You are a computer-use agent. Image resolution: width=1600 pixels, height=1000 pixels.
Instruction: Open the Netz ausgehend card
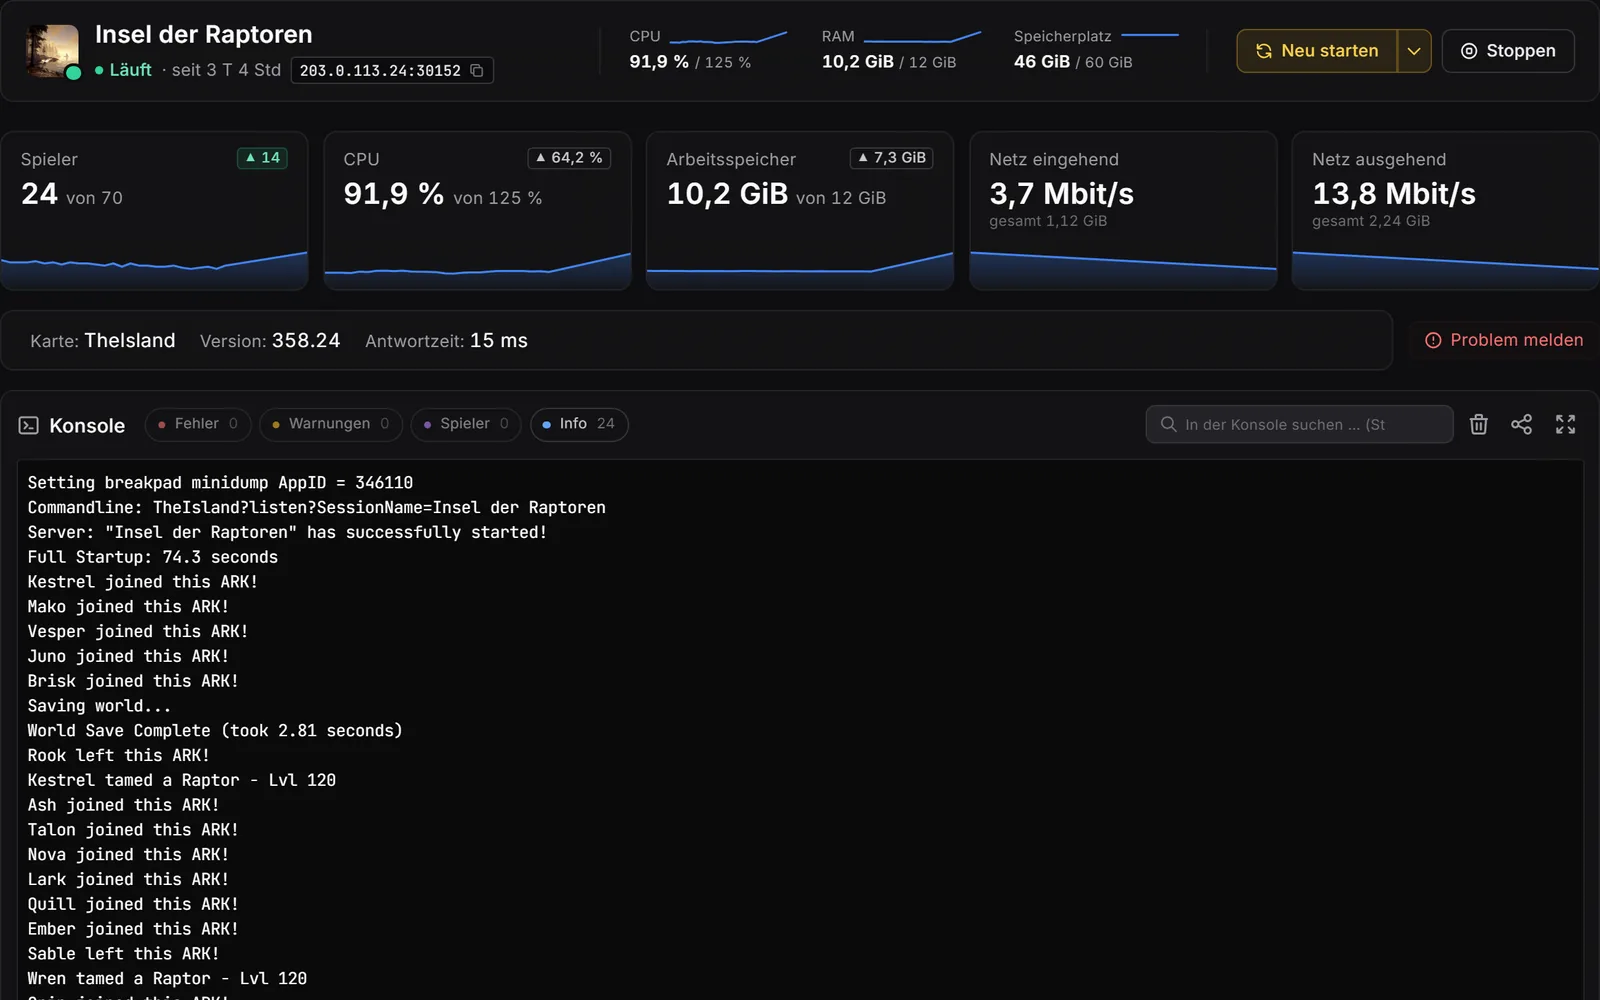point(1445,211)
